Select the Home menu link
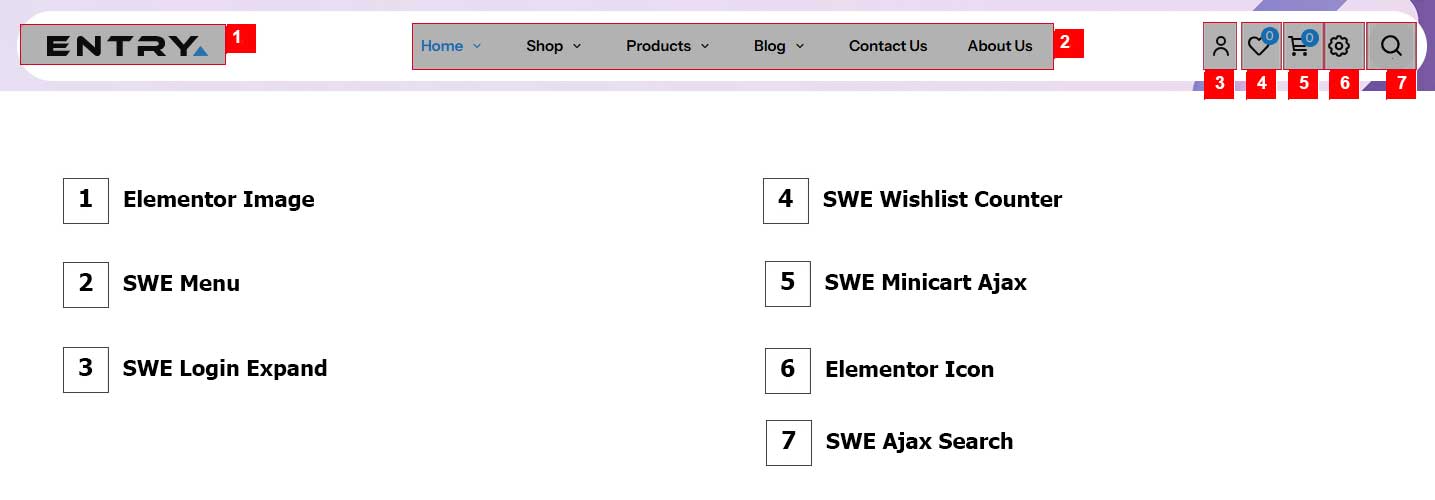This screenshot has width=1435, height=500. (x=442, y=46)
